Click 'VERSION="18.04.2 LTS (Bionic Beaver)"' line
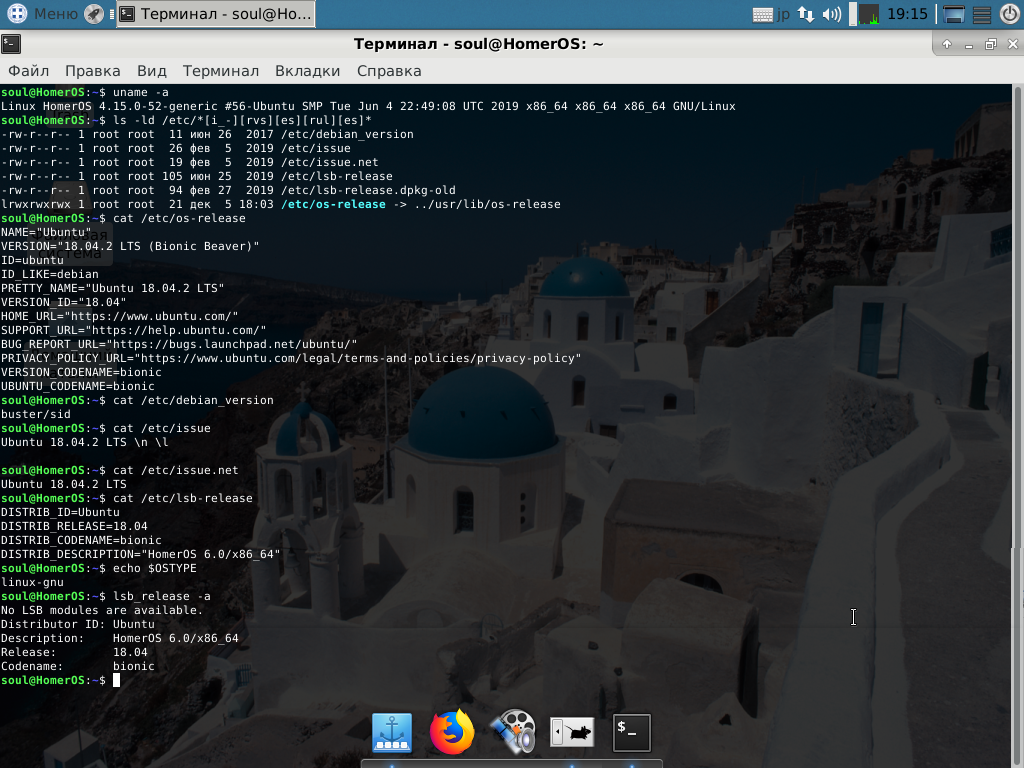This screenshot has height=768, width=1024. pos(130,246)
